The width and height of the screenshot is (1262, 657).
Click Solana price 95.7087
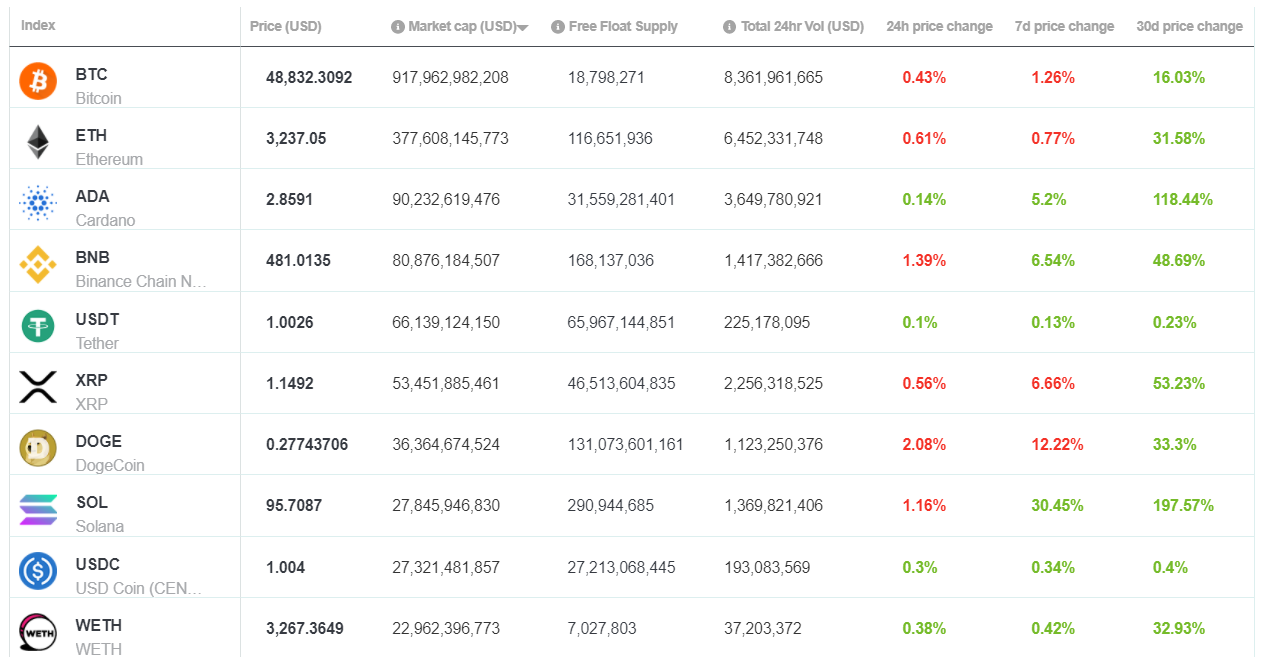pos(294,505)
